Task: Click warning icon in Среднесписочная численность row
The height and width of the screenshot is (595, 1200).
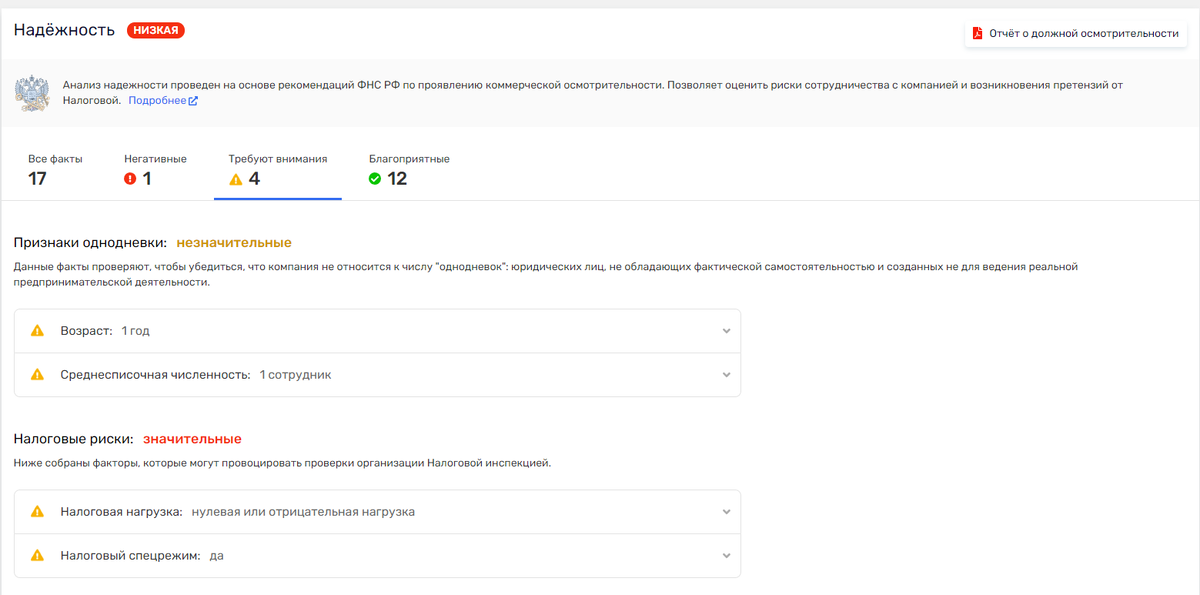Action: [x=38, y=374]
